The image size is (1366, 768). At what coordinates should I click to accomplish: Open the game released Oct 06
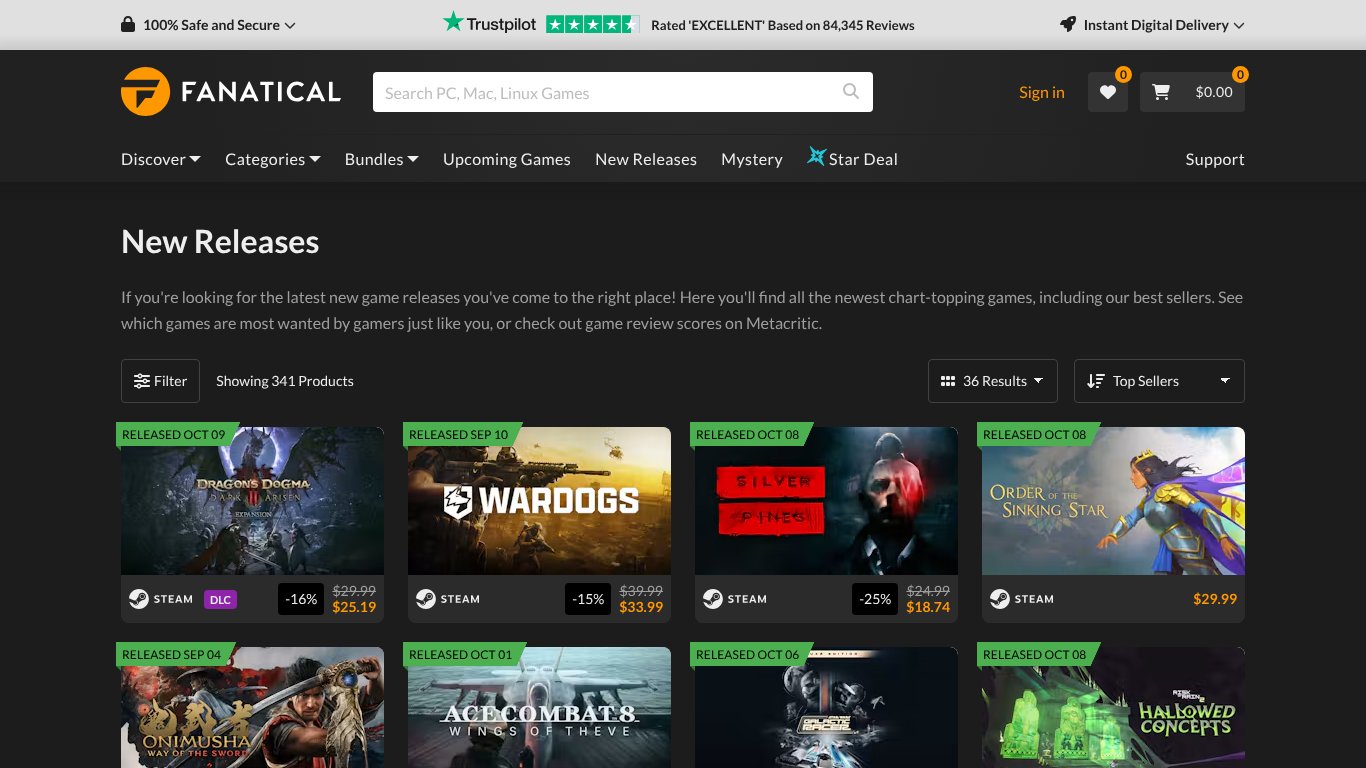point(826,708)
